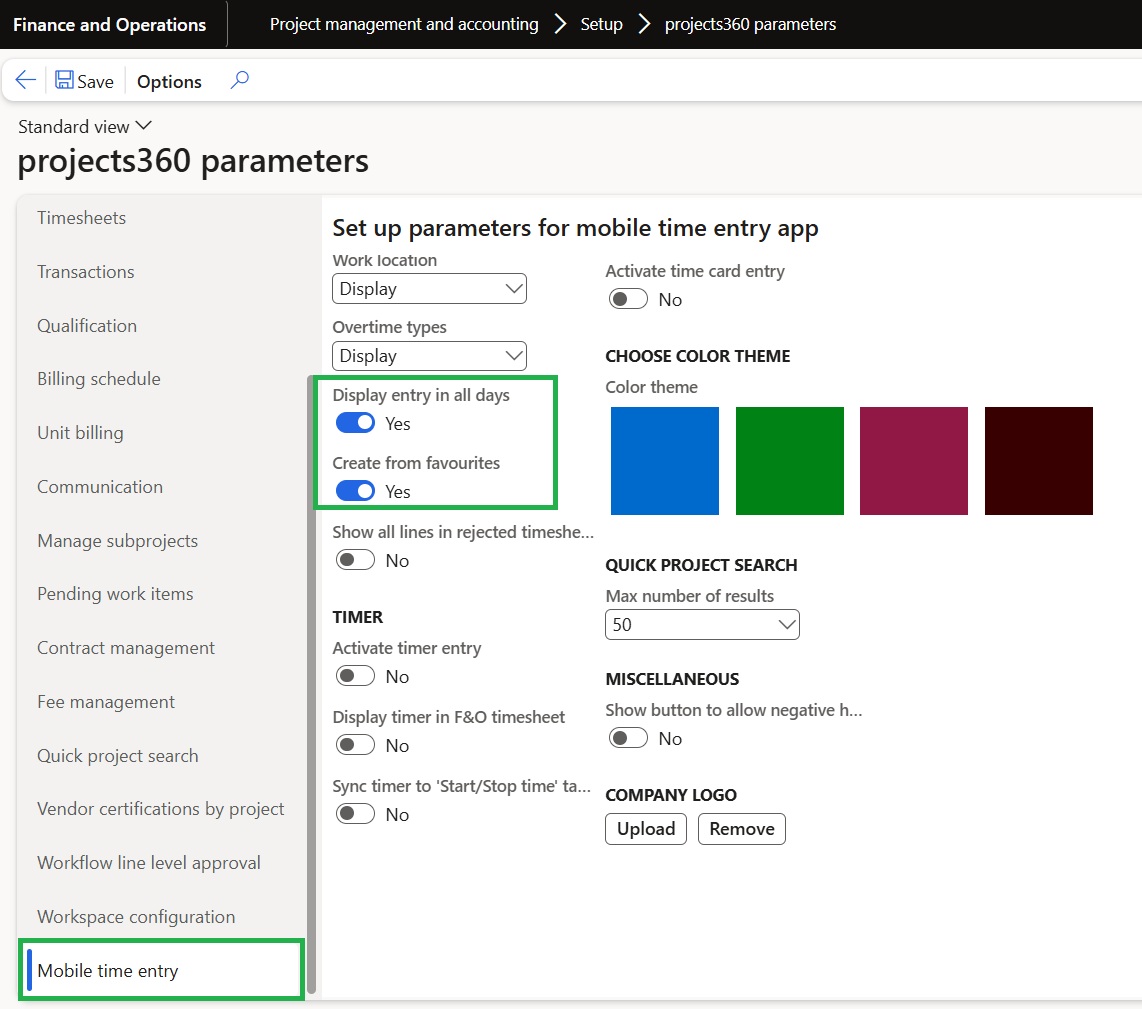Enable Activate timer entry toggle
The width and height of the screenshot is (1142, 1009).
coord(355,677)
